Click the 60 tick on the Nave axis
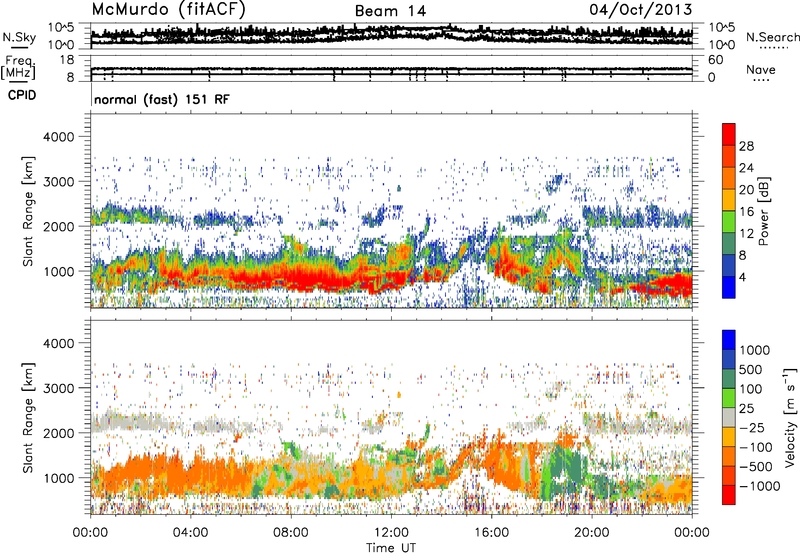800x554 pixels. (x=716, y=60)
